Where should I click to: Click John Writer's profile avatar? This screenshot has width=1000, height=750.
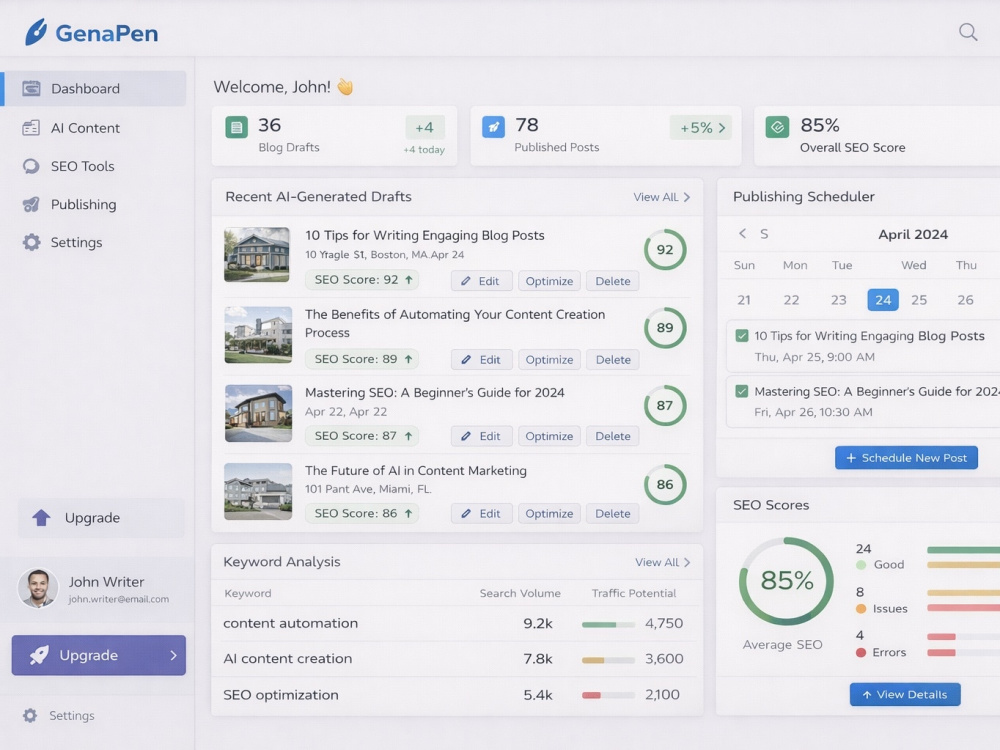tap(38, 588)
